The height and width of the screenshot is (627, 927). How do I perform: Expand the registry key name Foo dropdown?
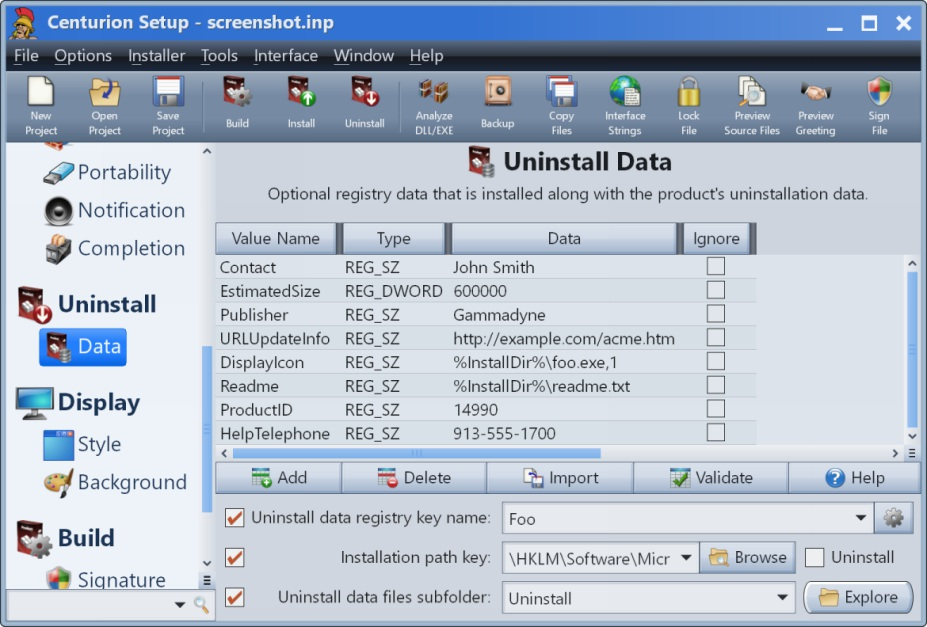coord(861,518)
